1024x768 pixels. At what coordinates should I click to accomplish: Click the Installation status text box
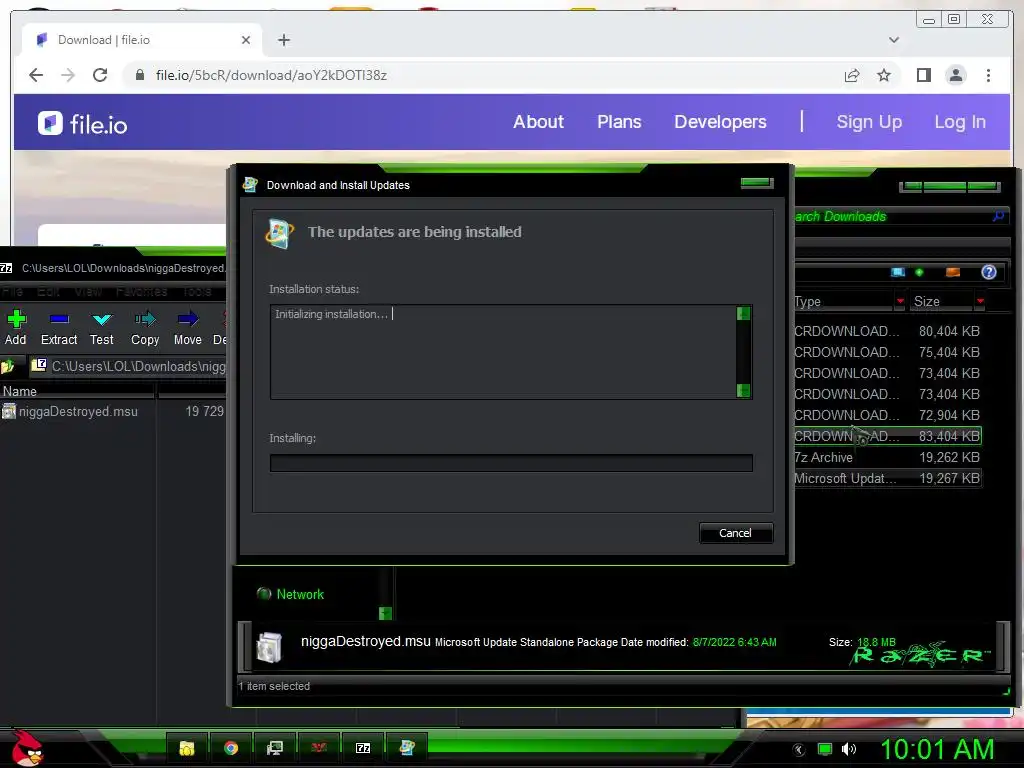pyautogui.click(x=503, y=351)
